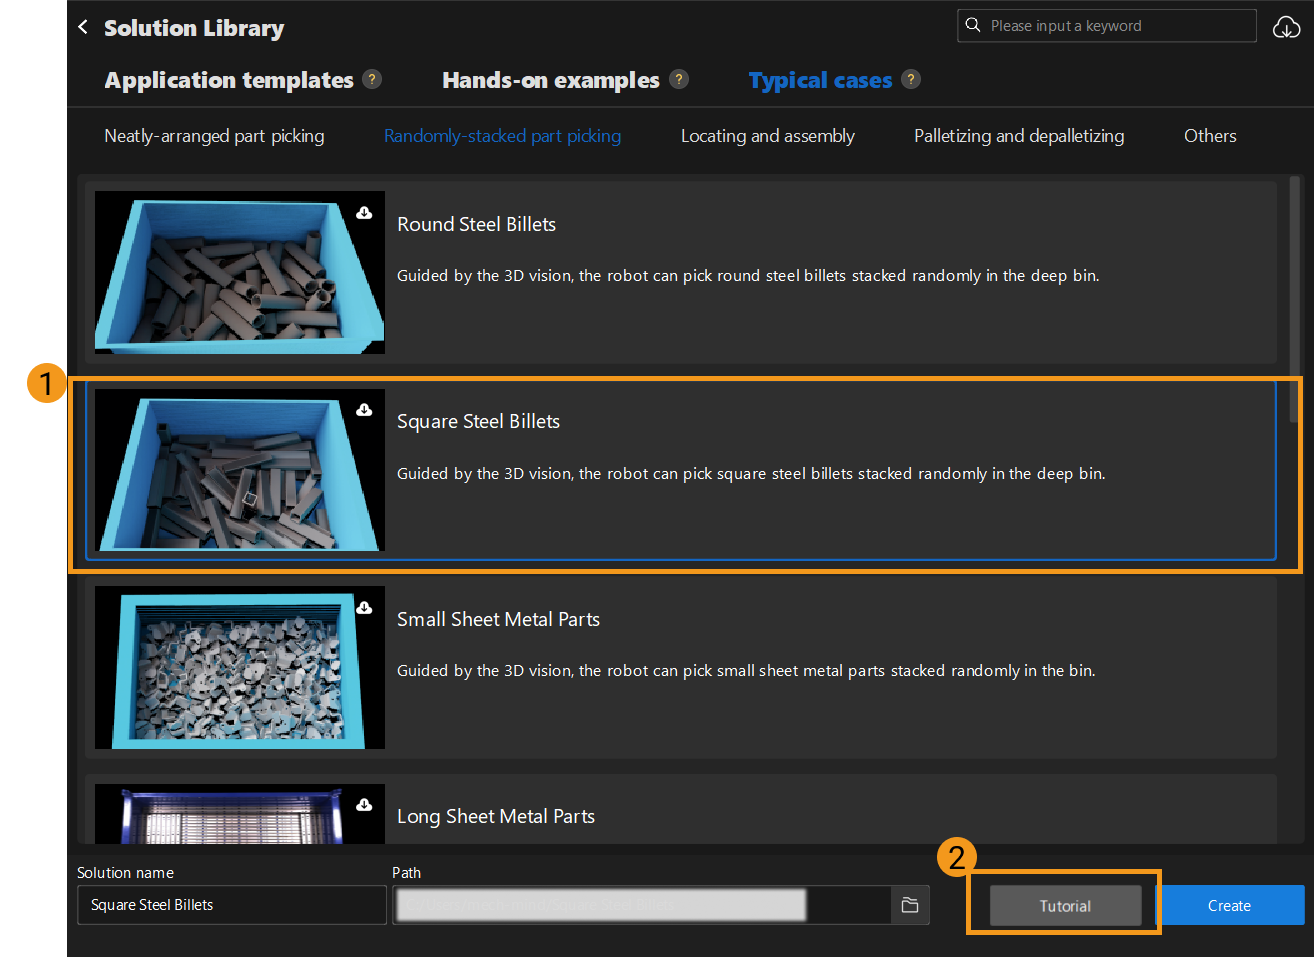
Task: Click the Path label
Action: [406, 872]
